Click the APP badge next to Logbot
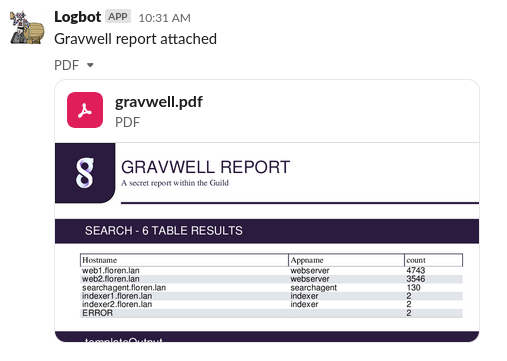The height and width of the screenshot is (361, 507). tap(118, 17)
